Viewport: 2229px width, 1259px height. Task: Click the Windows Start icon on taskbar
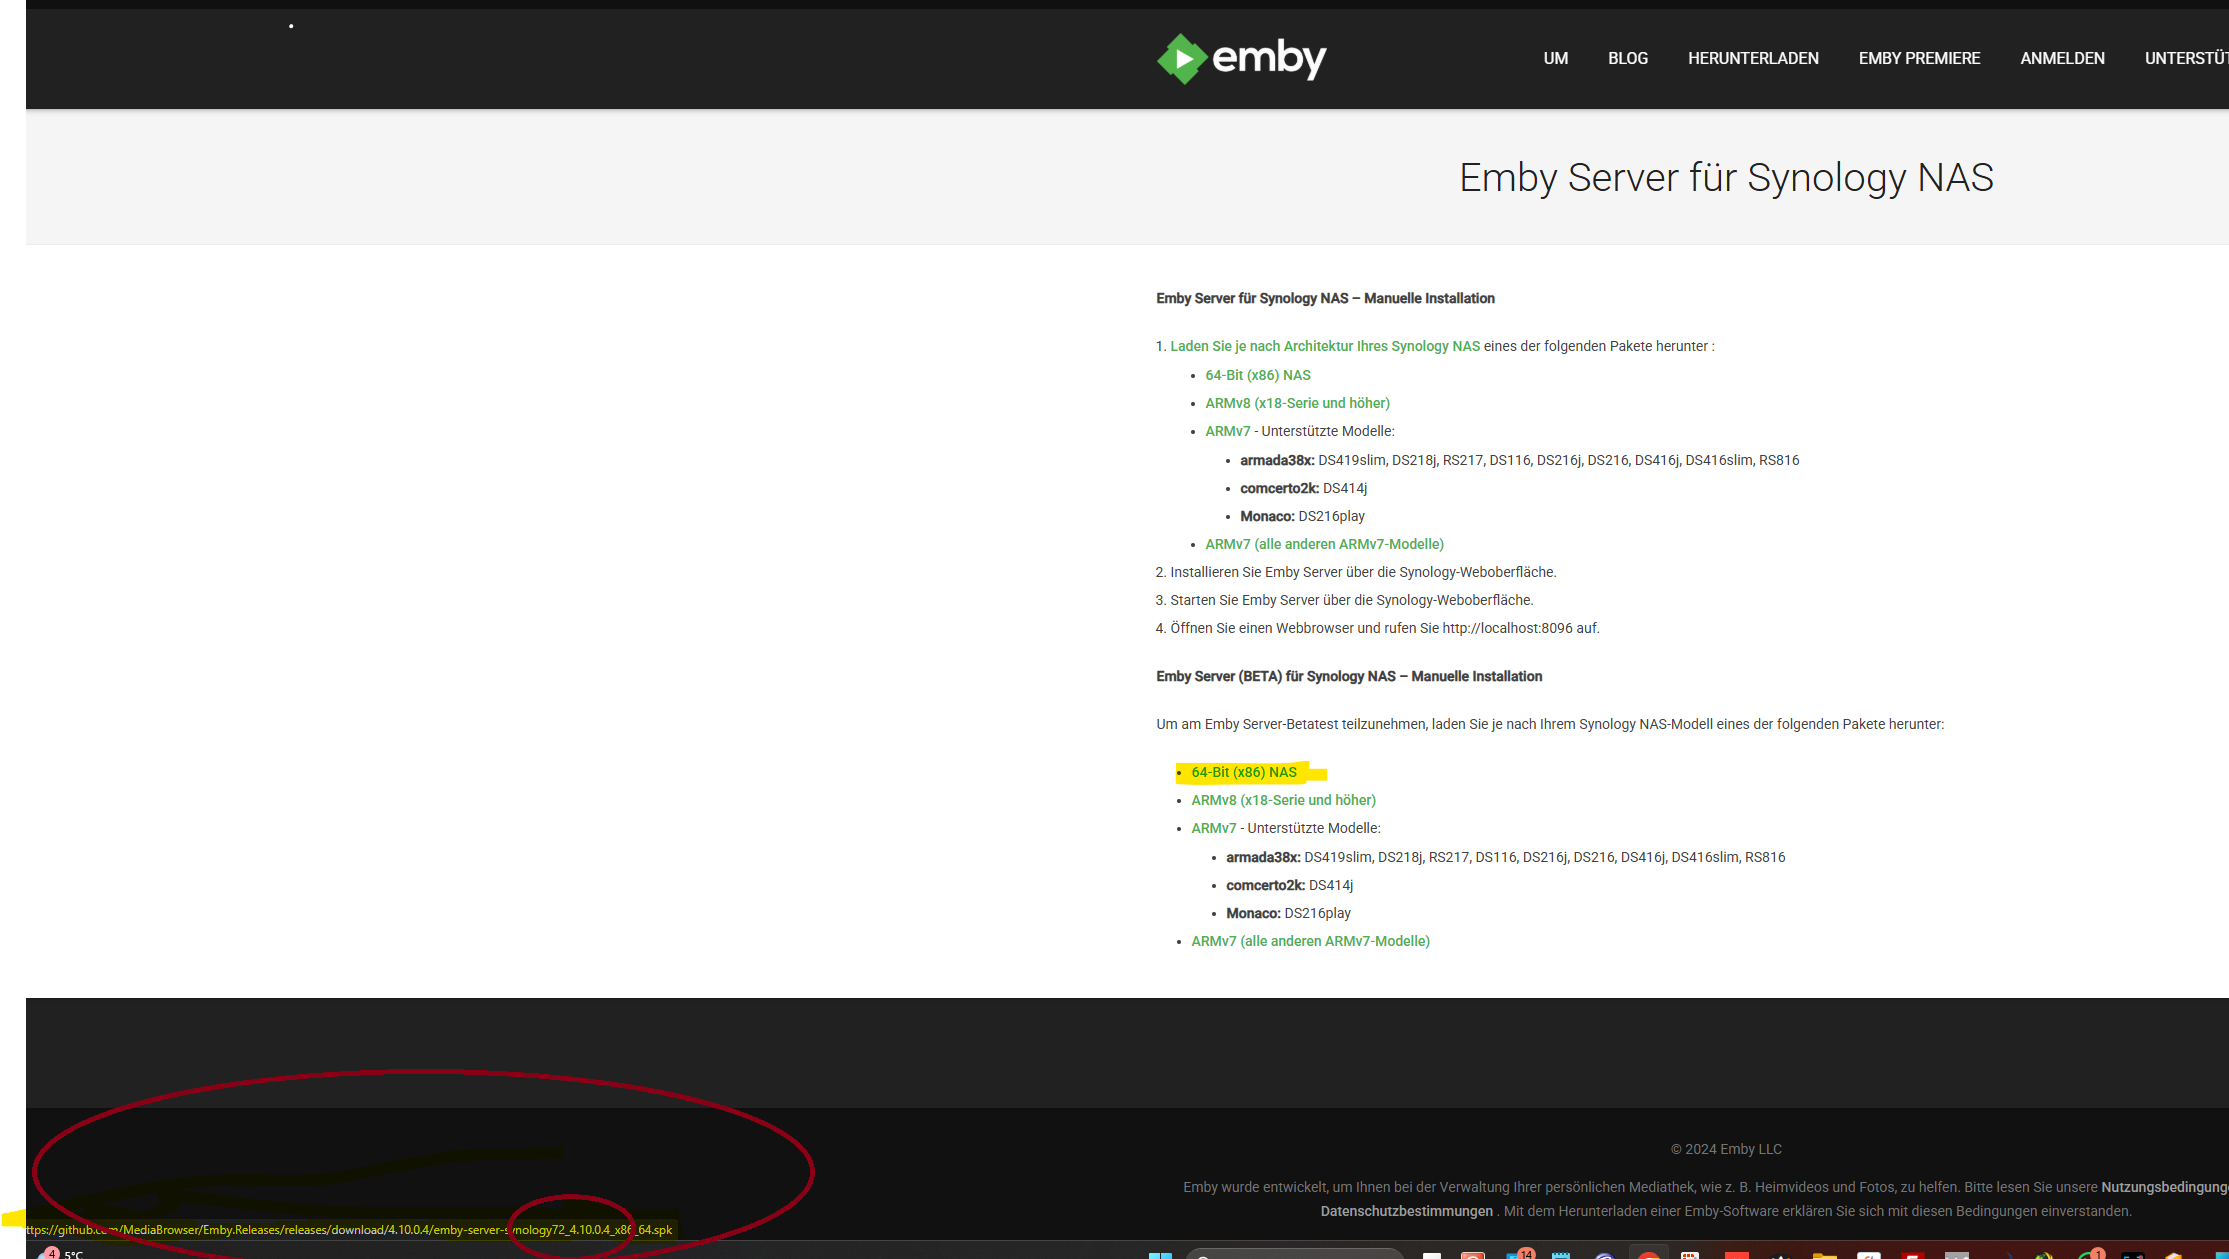coord(1159,1255)
